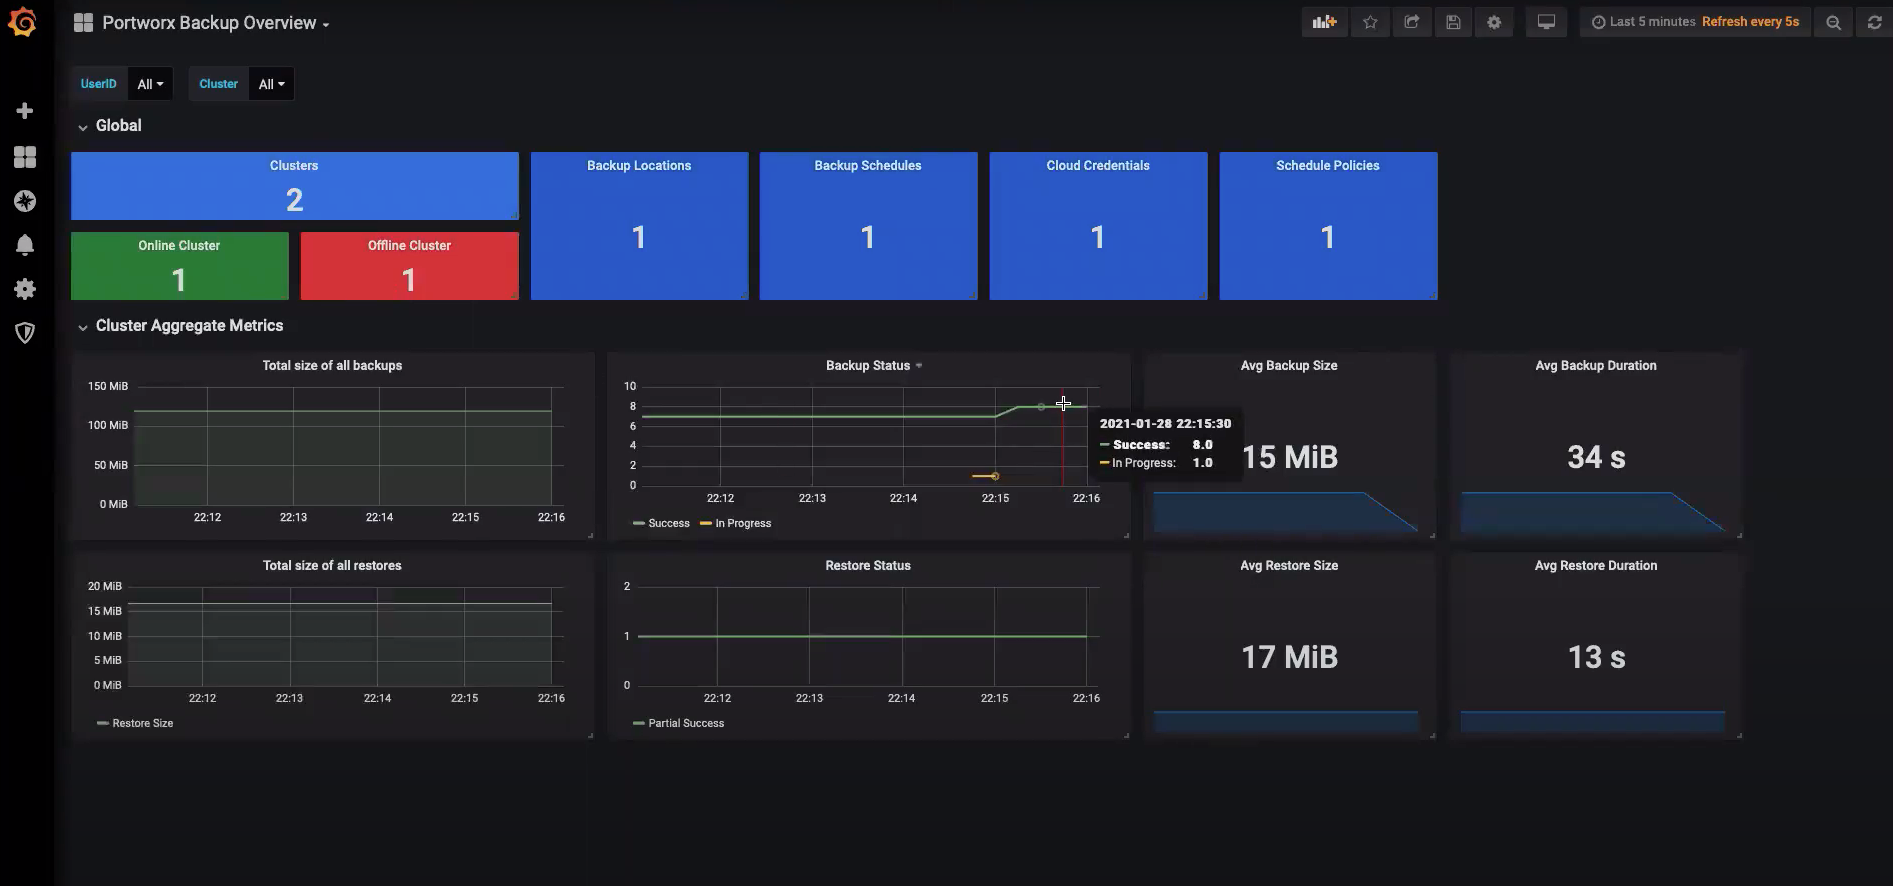Save the dashboard with disk icon

1453,22
